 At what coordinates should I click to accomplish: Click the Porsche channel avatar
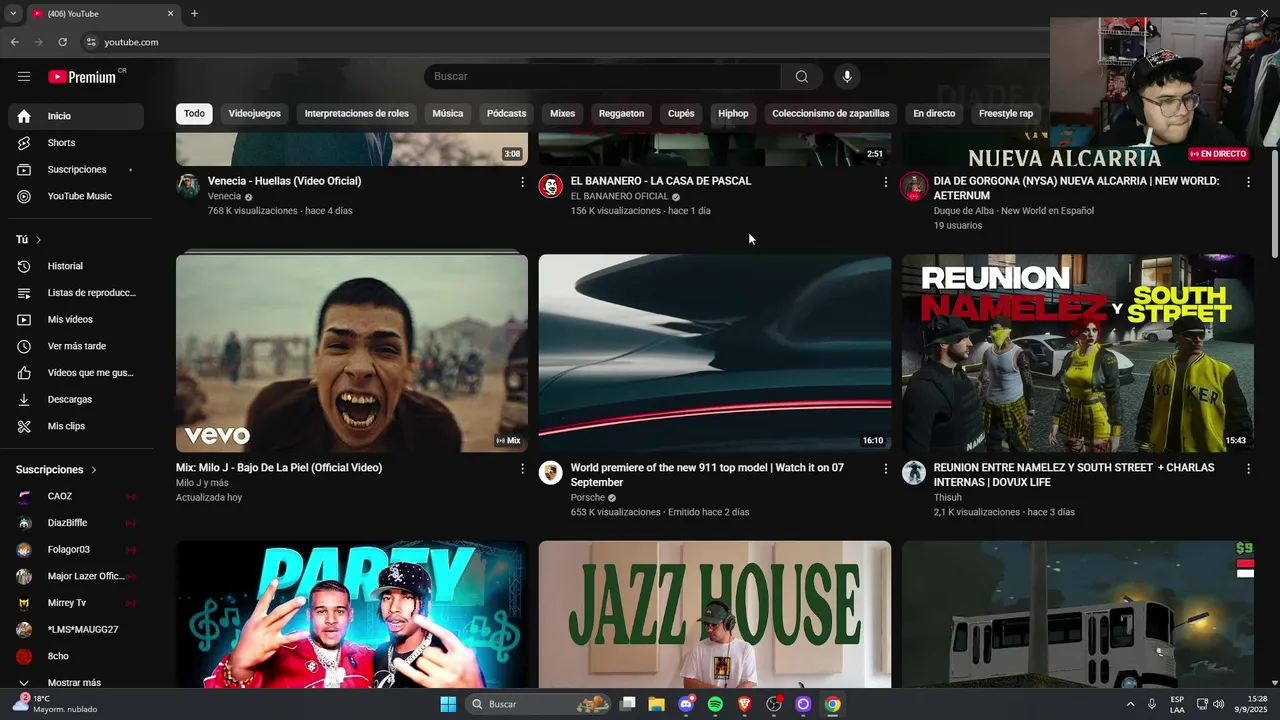pyautogui.click(x=551, y=473)
